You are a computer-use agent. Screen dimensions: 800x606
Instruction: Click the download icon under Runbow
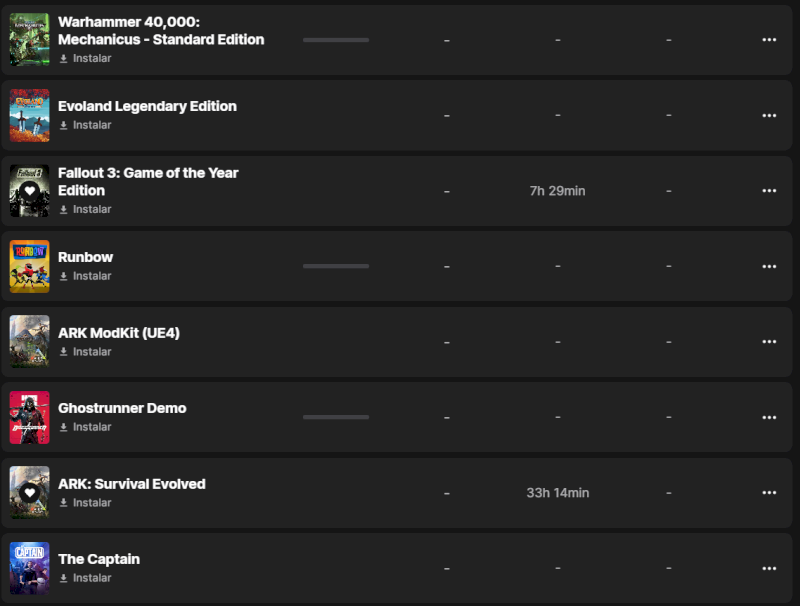click(64, 276)
